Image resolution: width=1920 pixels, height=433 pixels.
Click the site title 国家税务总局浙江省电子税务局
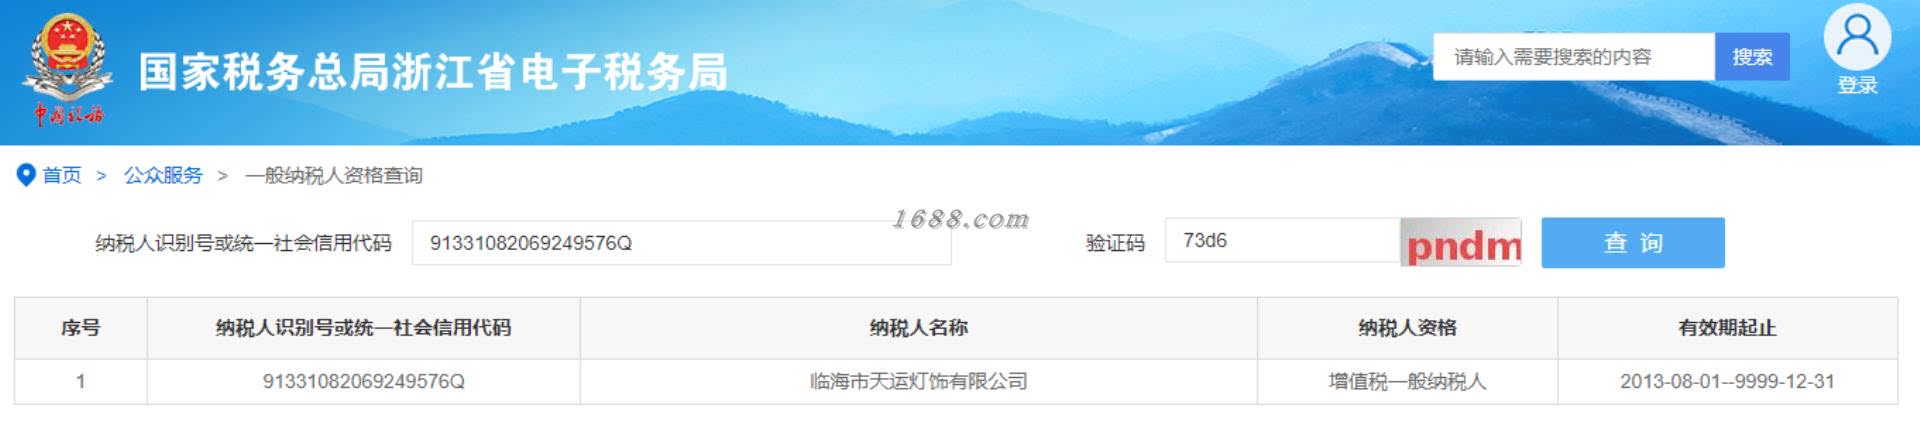point(433,72)
